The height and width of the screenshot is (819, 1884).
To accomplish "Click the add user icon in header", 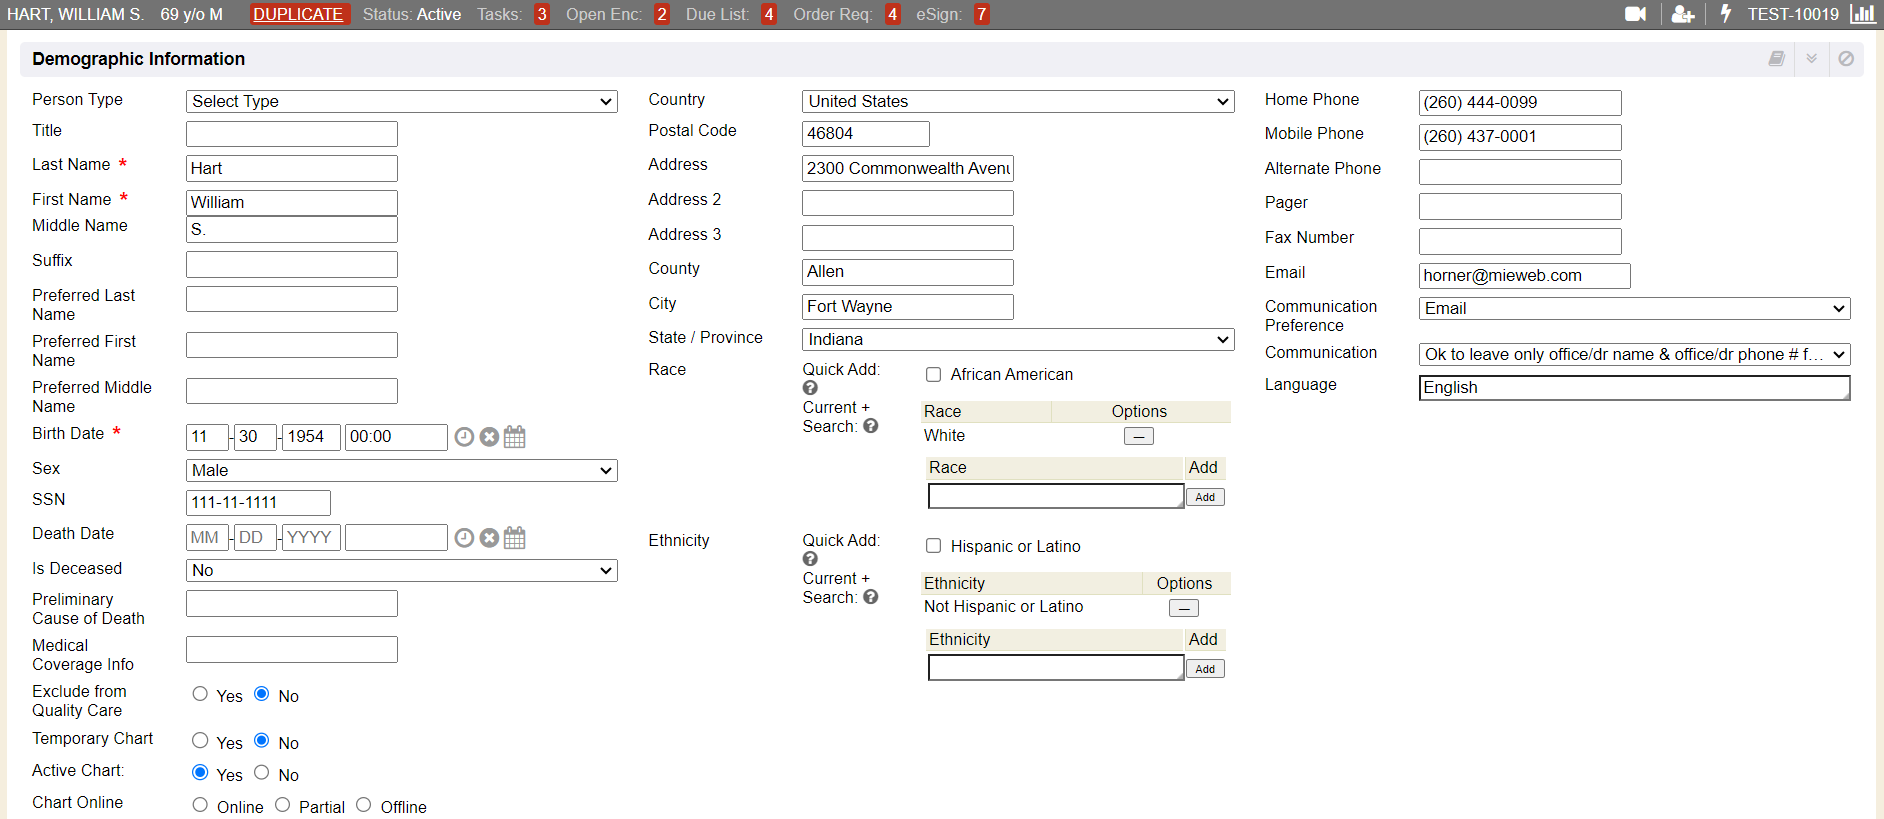I will (x=1683, y=14).
